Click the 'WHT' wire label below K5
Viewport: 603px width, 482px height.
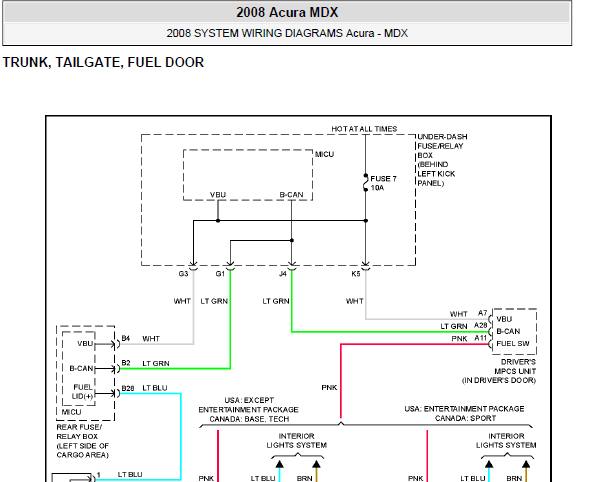coord(354,301)
